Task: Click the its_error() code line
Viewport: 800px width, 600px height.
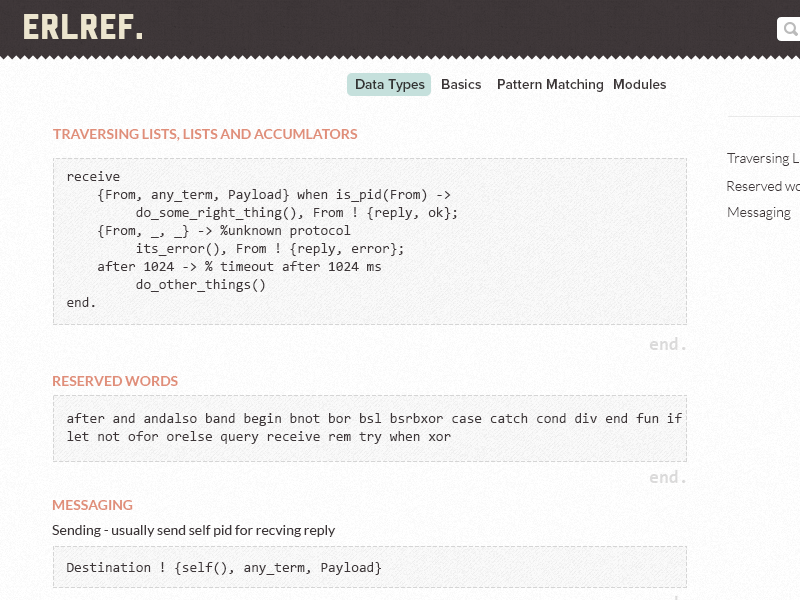Action: point(269,249)
